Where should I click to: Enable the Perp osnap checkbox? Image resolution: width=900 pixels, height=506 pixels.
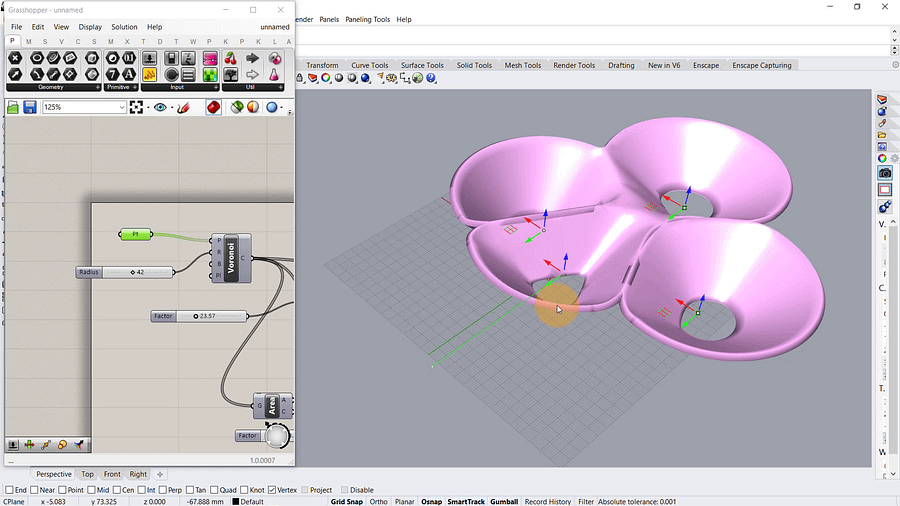162,490
